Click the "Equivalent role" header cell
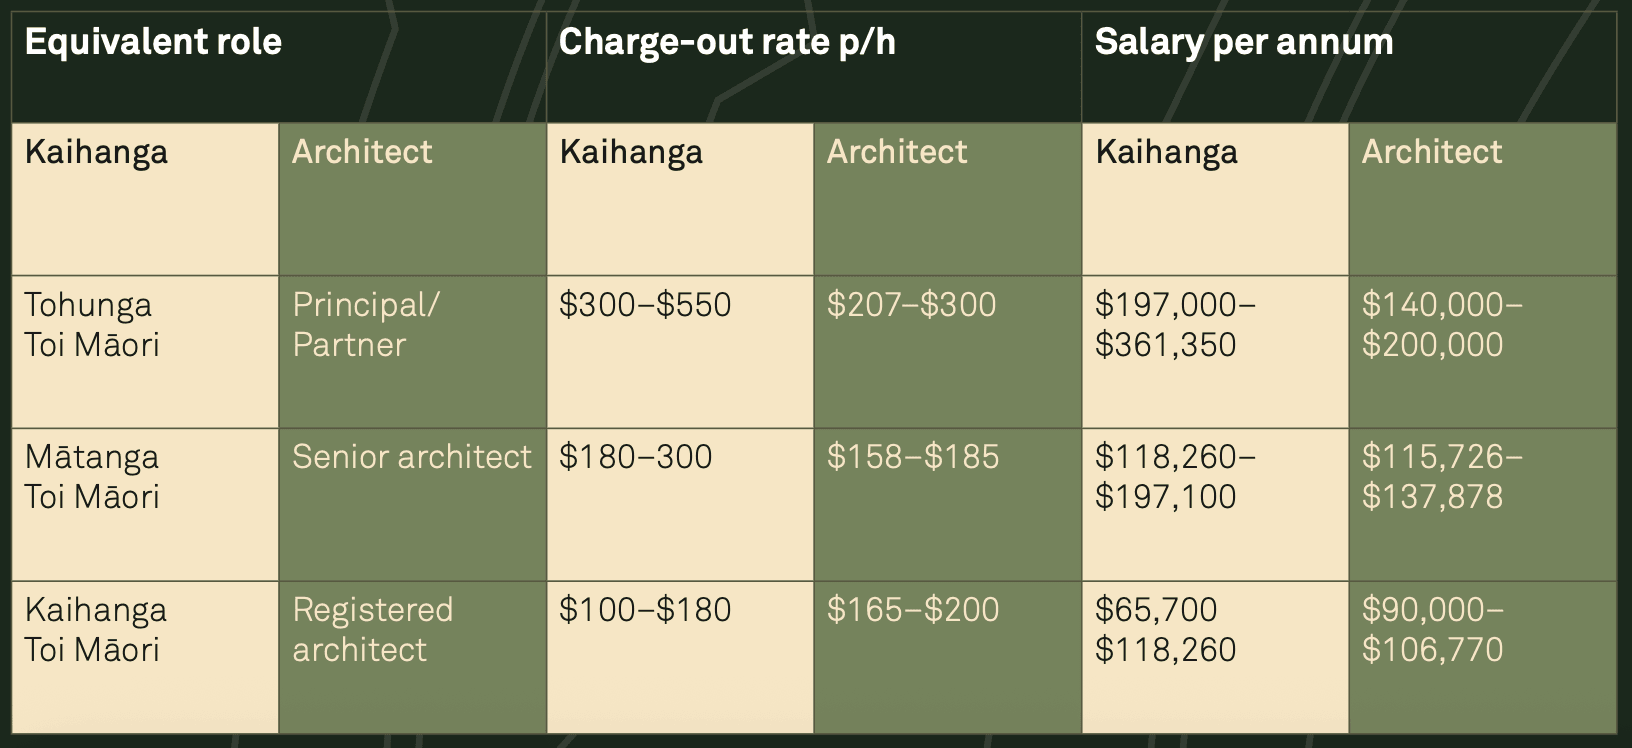 tap(153, 43)
